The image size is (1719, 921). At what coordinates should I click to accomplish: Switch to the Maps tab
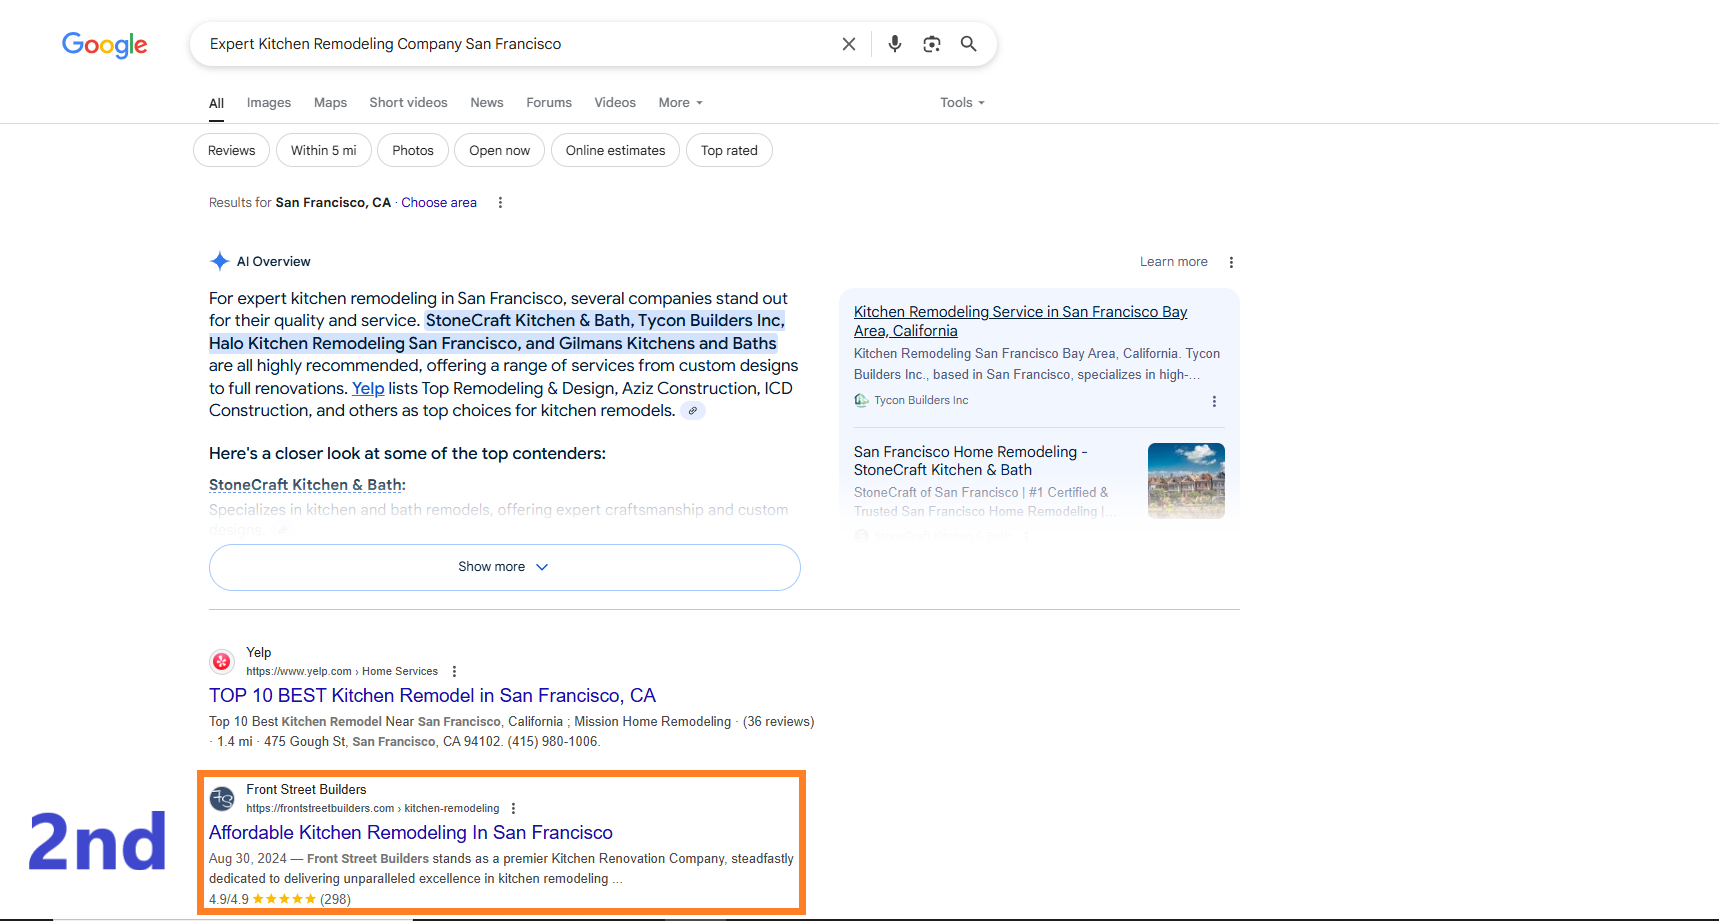point(330,103)
